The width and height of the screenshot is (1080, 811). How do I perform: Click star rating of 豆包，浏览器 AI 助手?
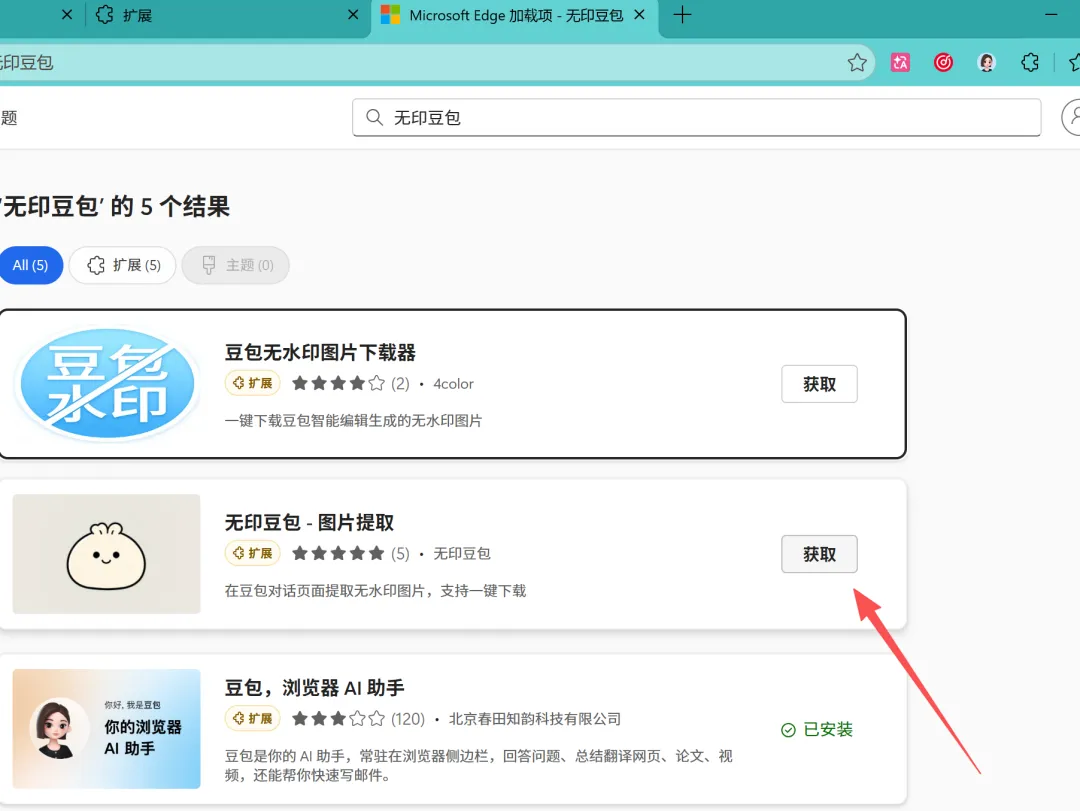tap(338, 719)
